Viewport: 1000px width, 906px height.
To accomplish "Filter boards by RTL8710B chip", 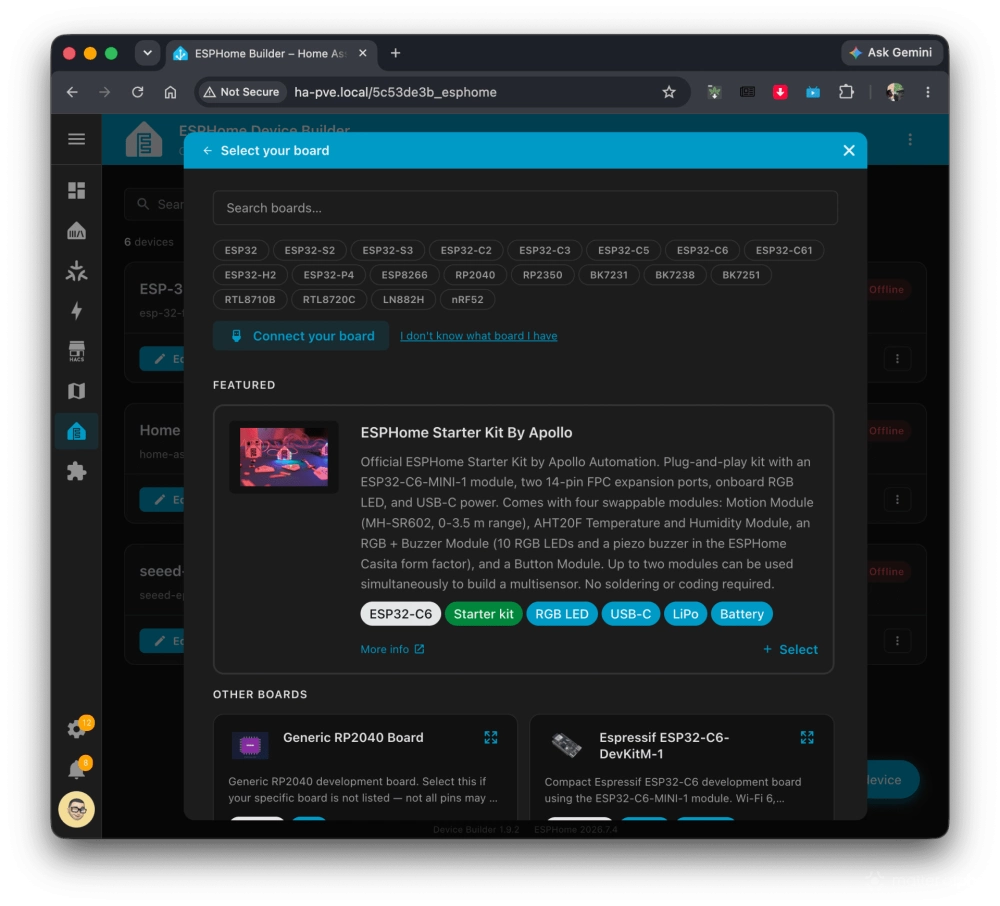I will pyautogui.click(x=249, y=300).
